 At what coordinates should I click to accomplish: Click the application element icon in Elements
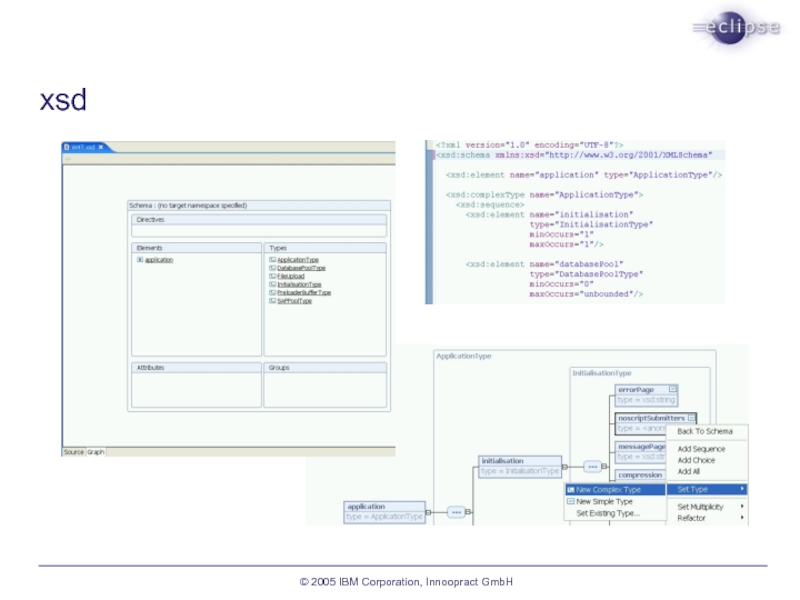(x=140, y=260)
